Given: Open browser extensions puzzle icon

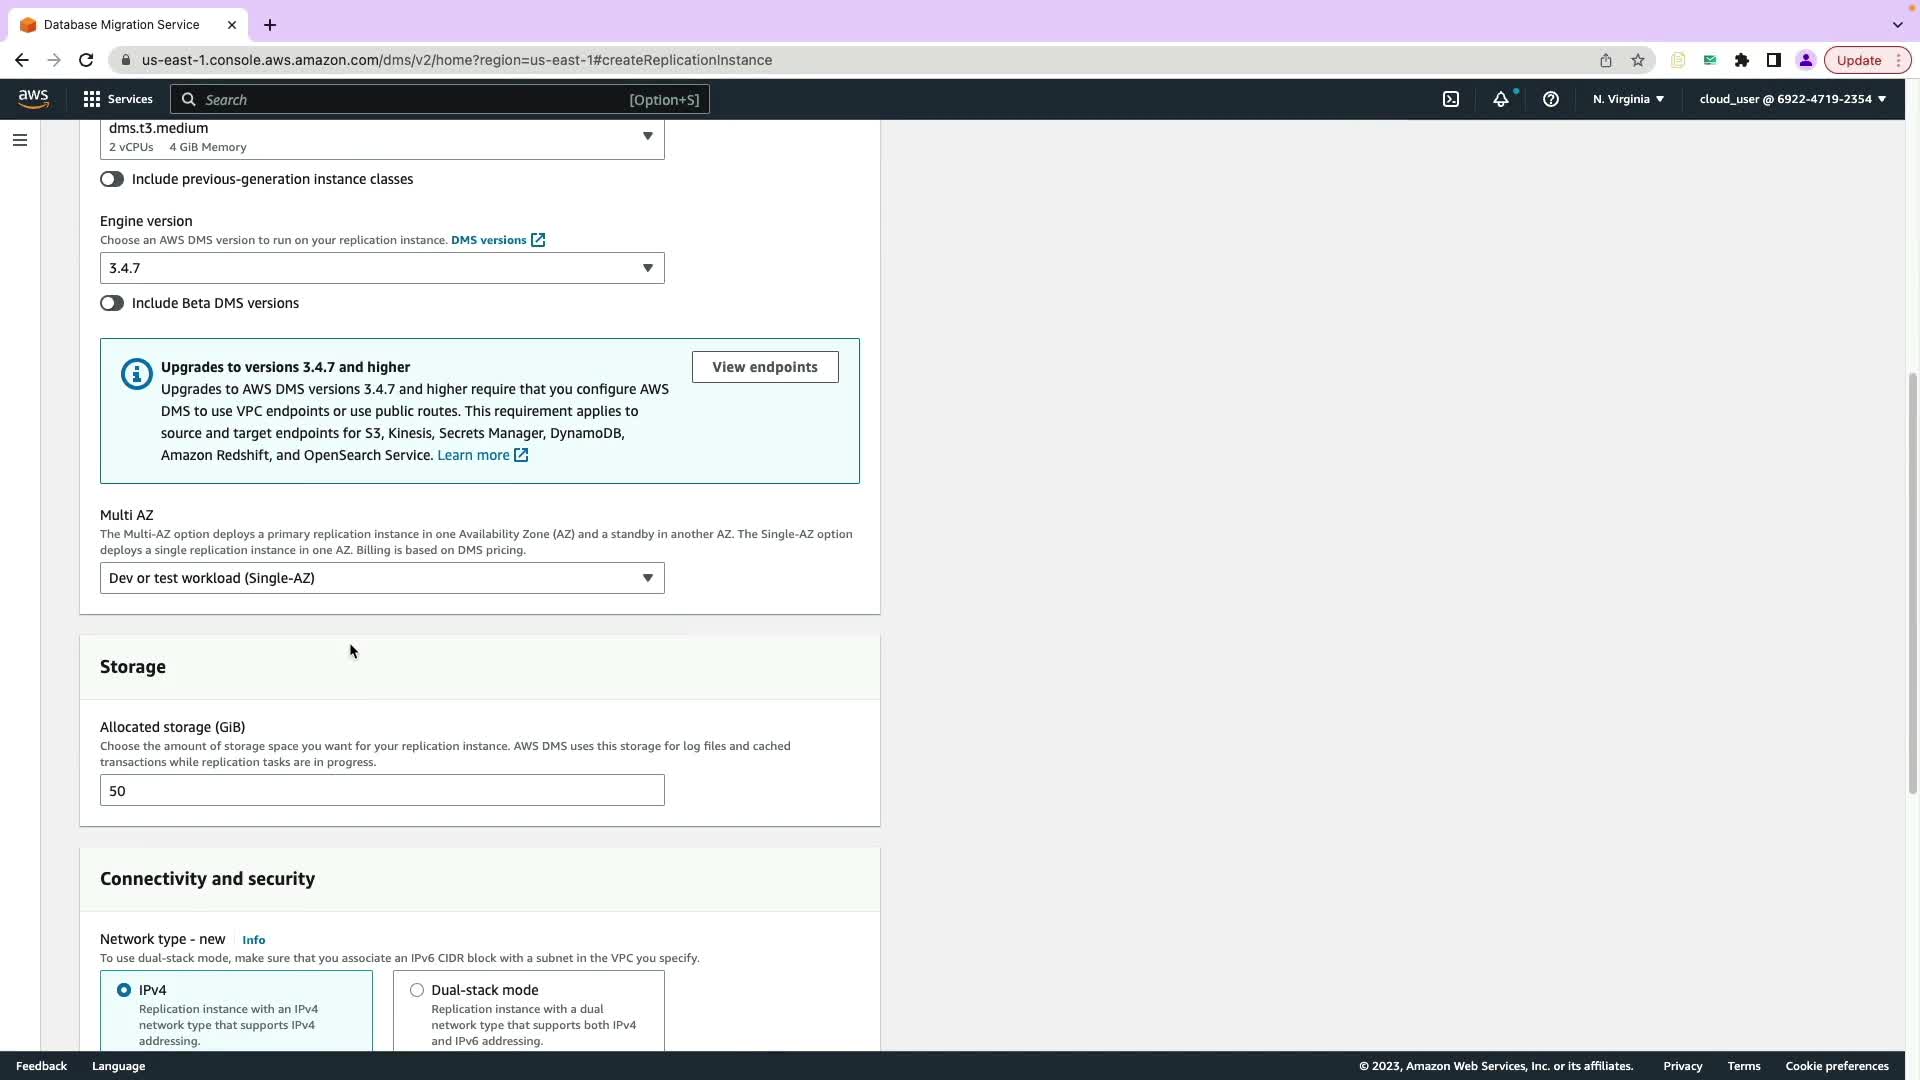Looking at the screenshot, I should 1742,60.
